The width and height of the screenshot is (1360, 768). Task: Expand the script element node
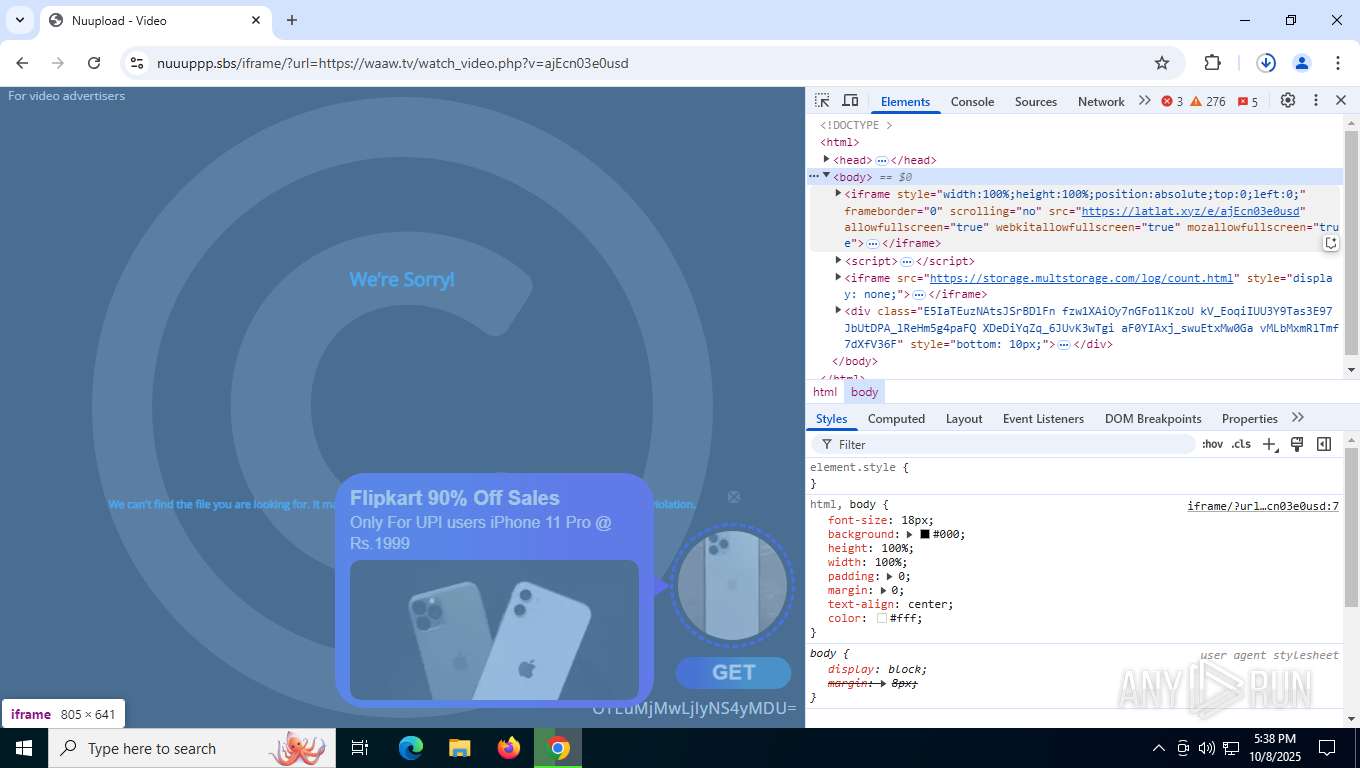pos(839,260)
